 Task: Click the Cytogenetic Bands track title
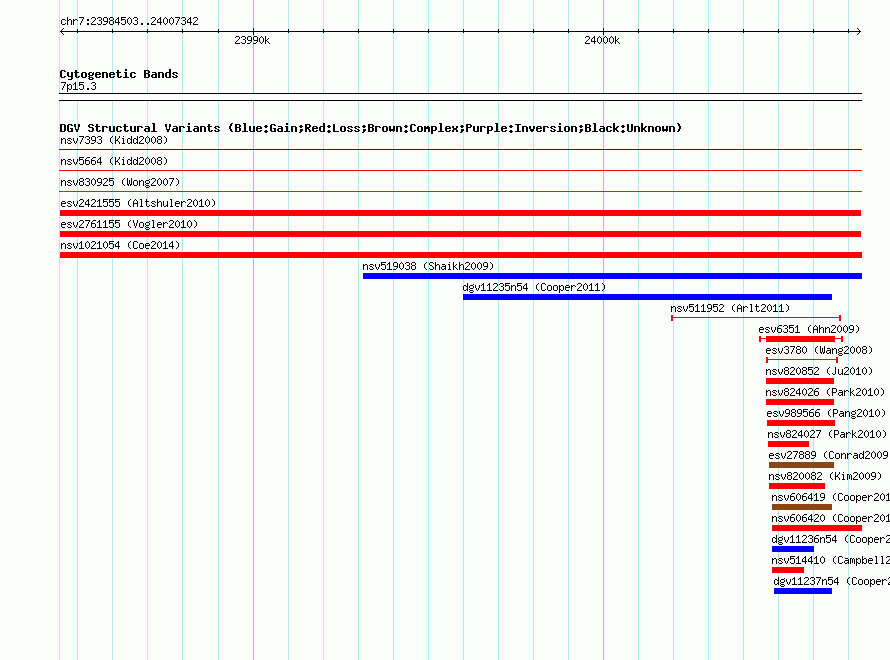119,74
